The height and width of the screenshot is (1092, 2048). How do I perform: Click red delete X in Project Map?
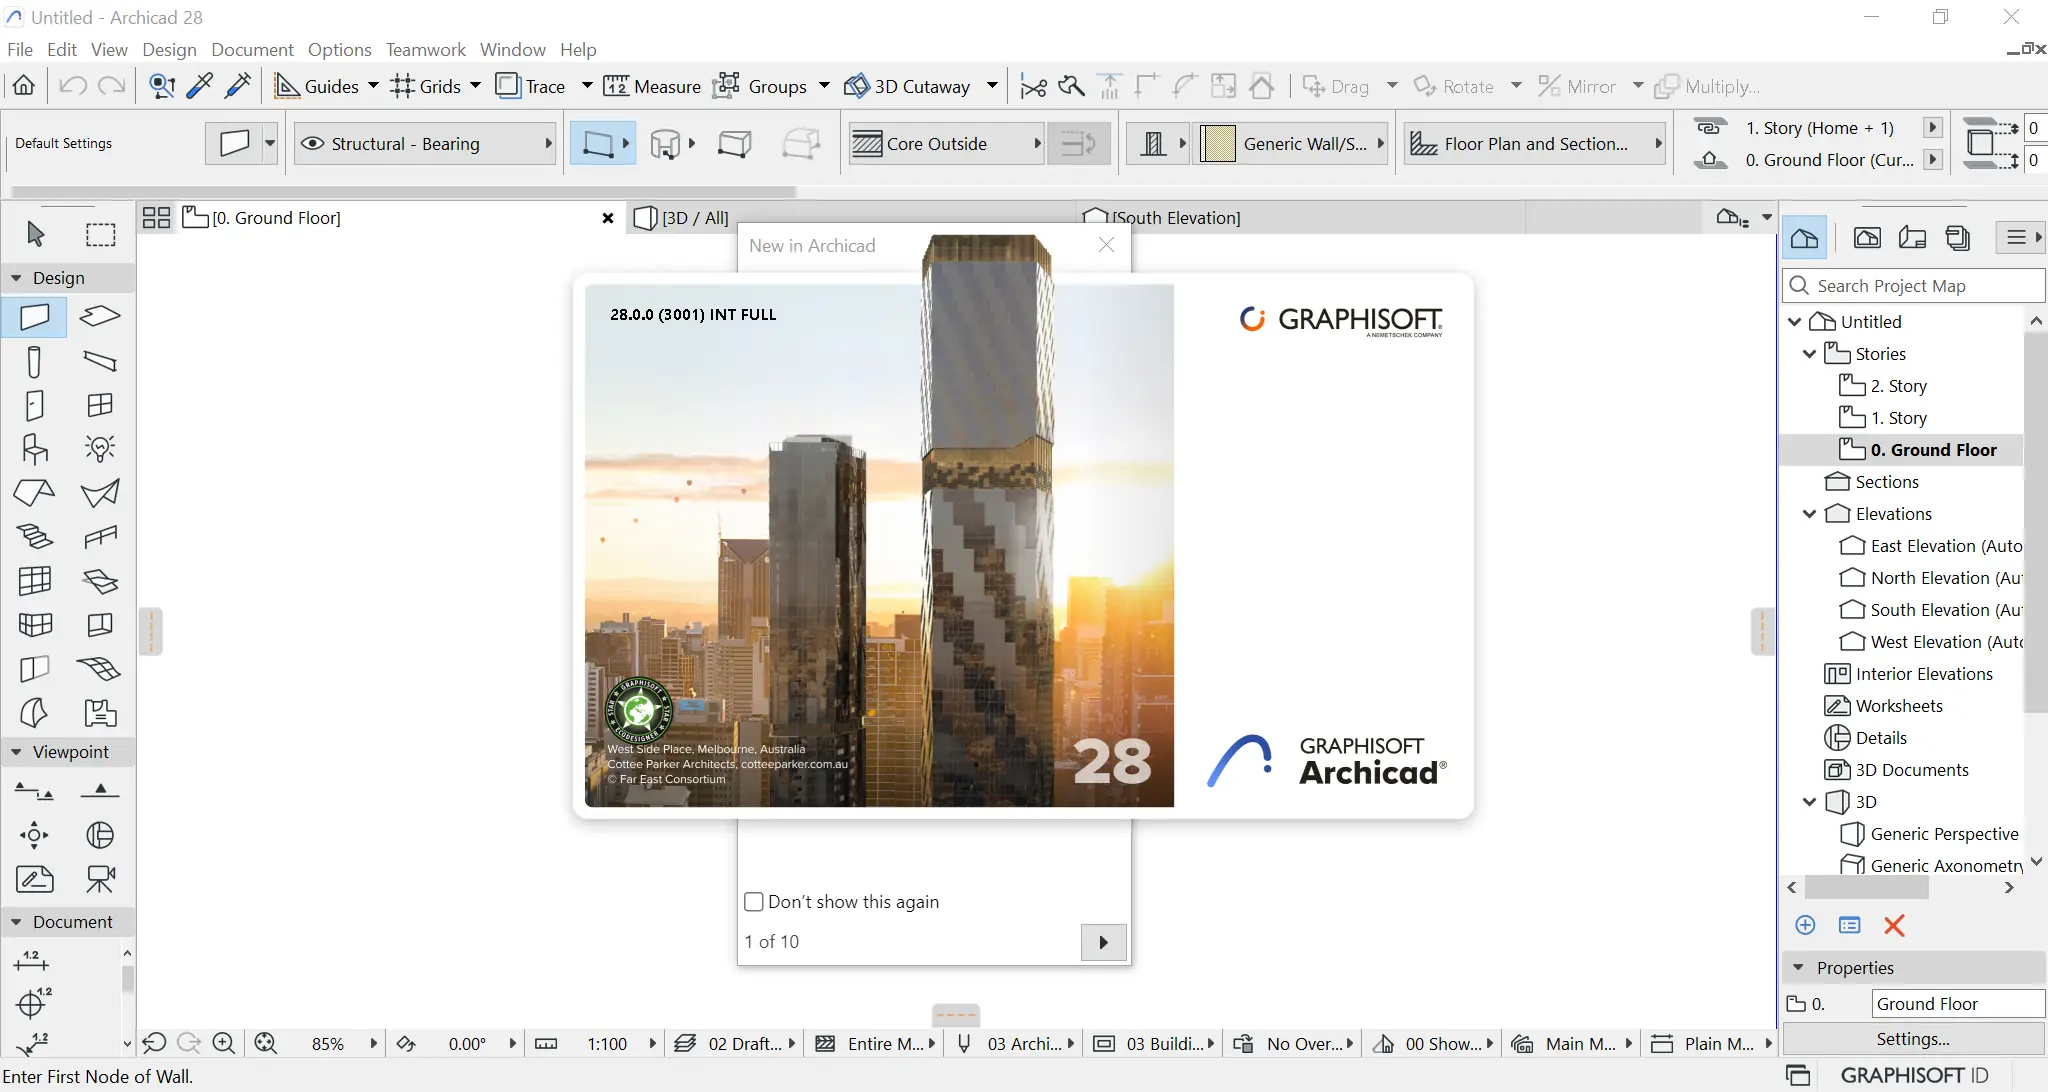pyautogui.click(x=1893, y=925)
